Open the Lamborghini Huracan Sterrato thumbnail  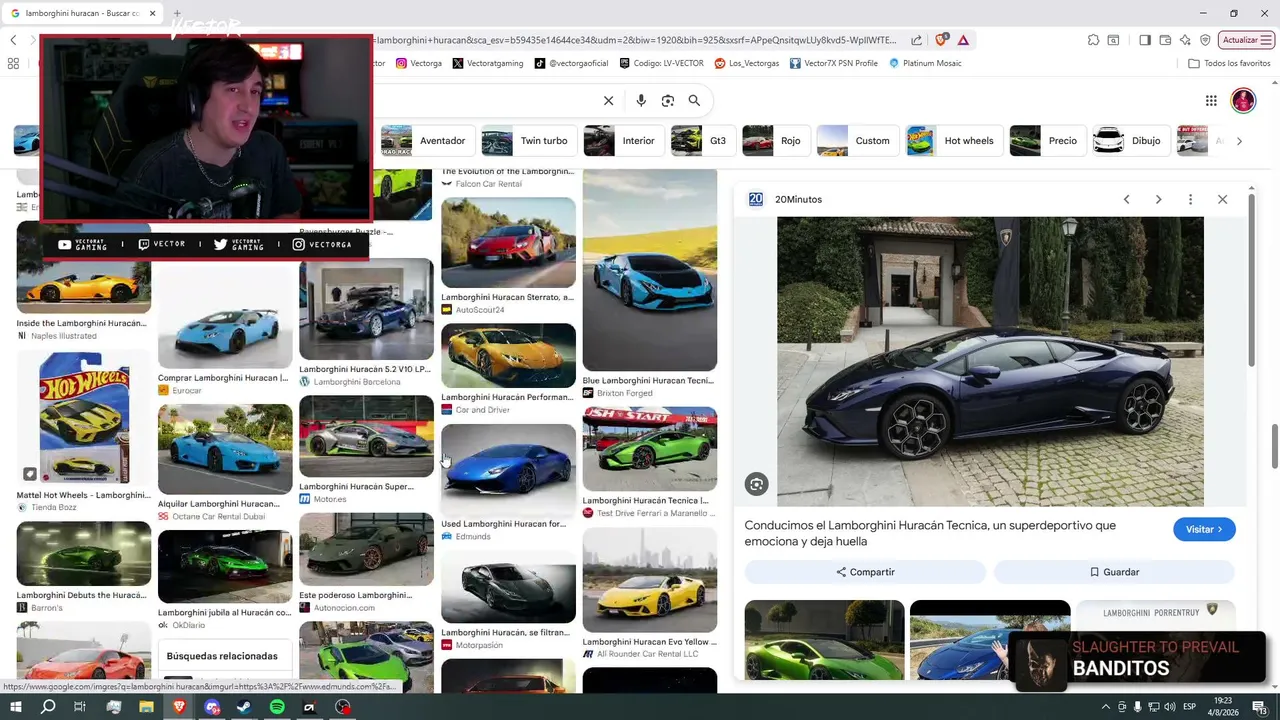(508, 243)
